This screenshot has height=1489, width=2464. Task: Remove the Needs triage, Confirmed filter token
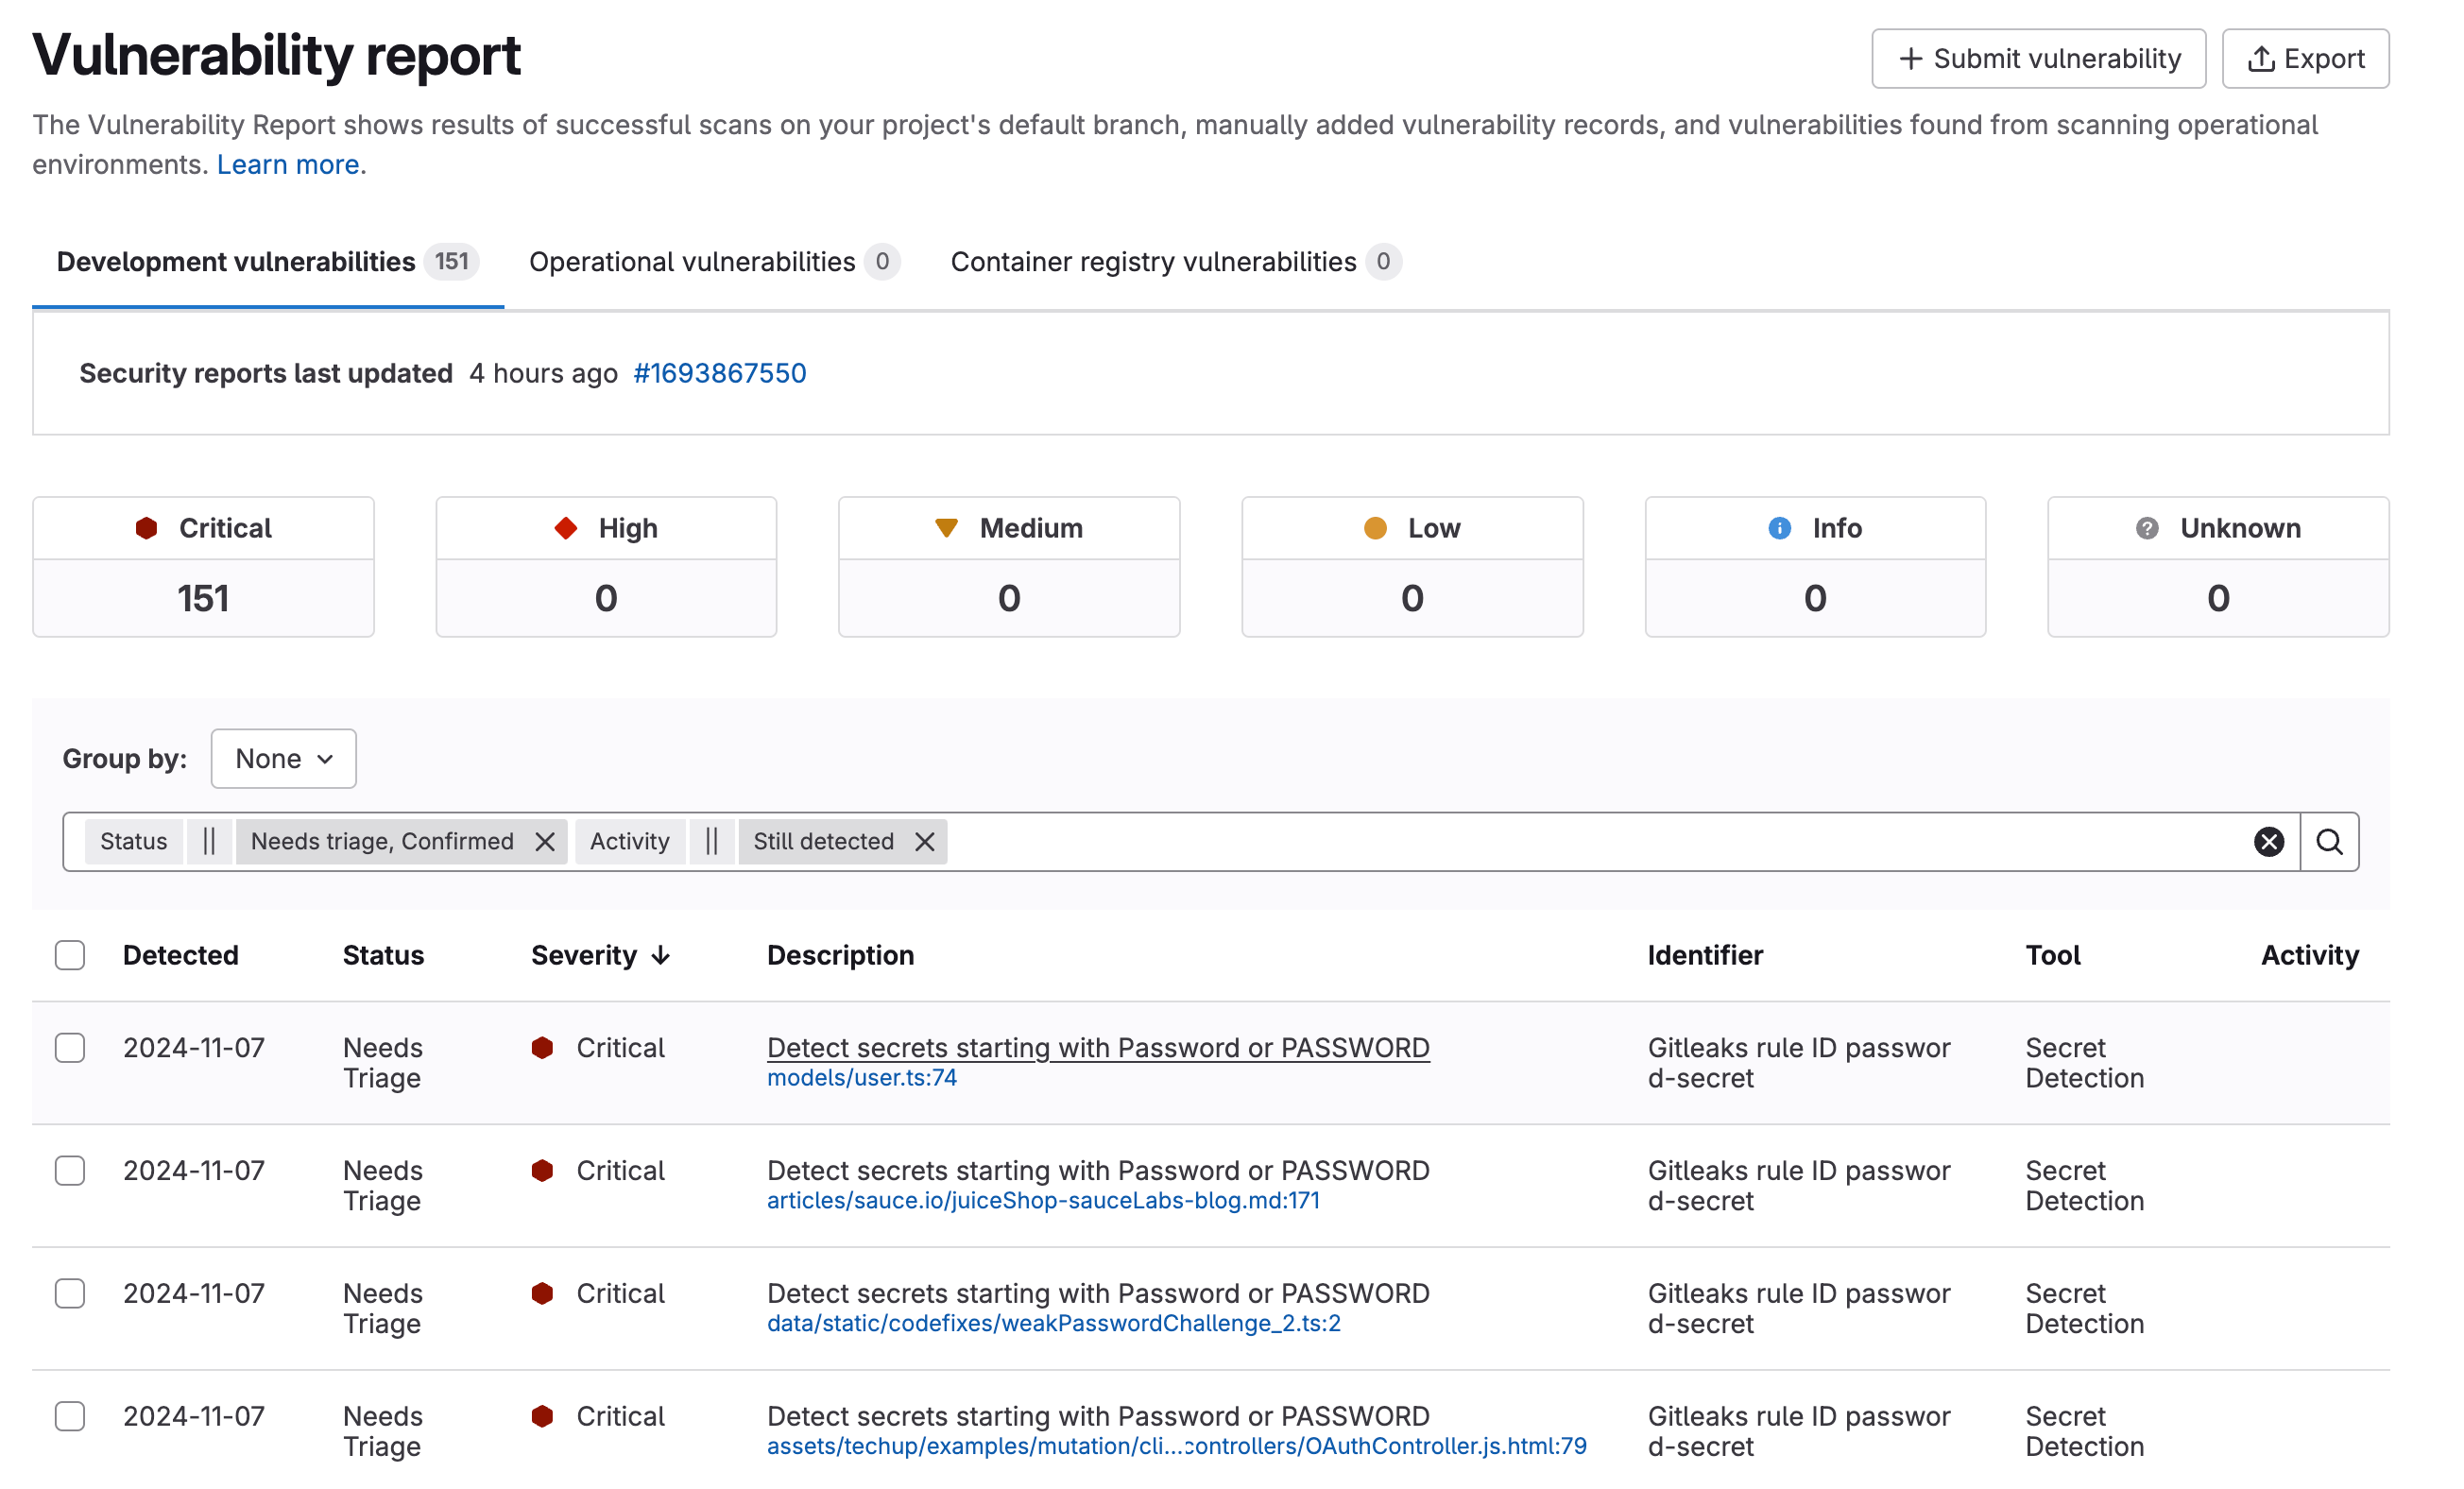point(545,841)
